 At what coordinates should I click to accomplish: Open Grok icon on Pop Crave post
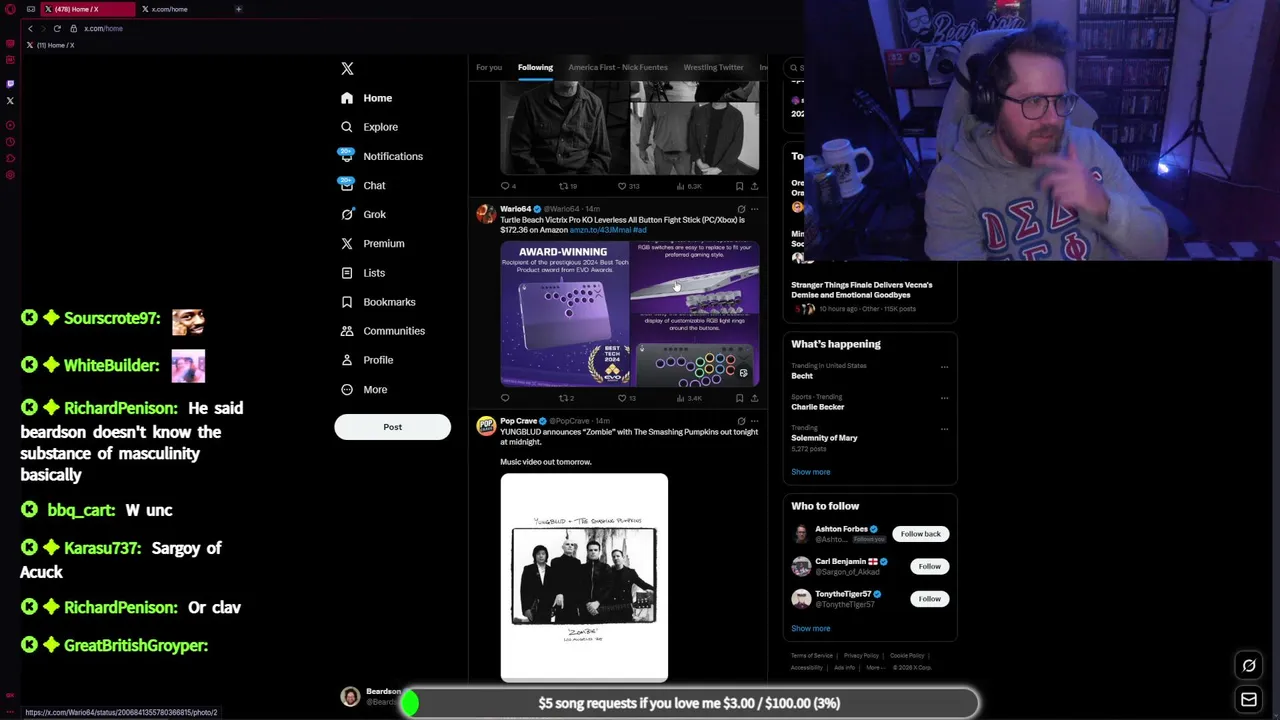(x=741, y=421)
